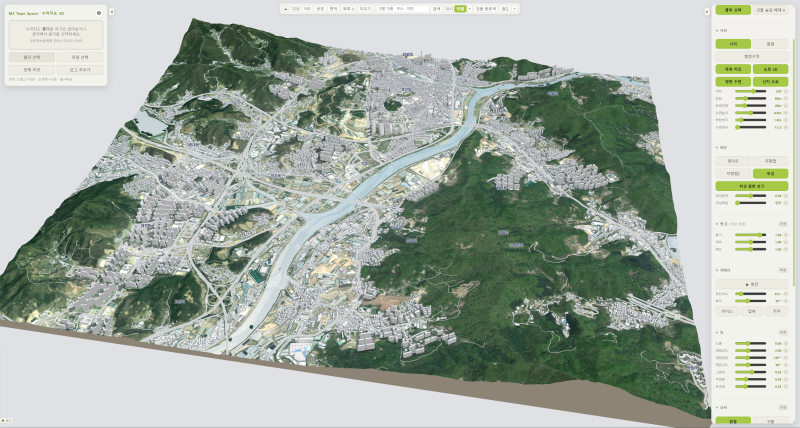Collapse the 날씨 section header
This screenshot has width=800, height=428.
(721, 408)
